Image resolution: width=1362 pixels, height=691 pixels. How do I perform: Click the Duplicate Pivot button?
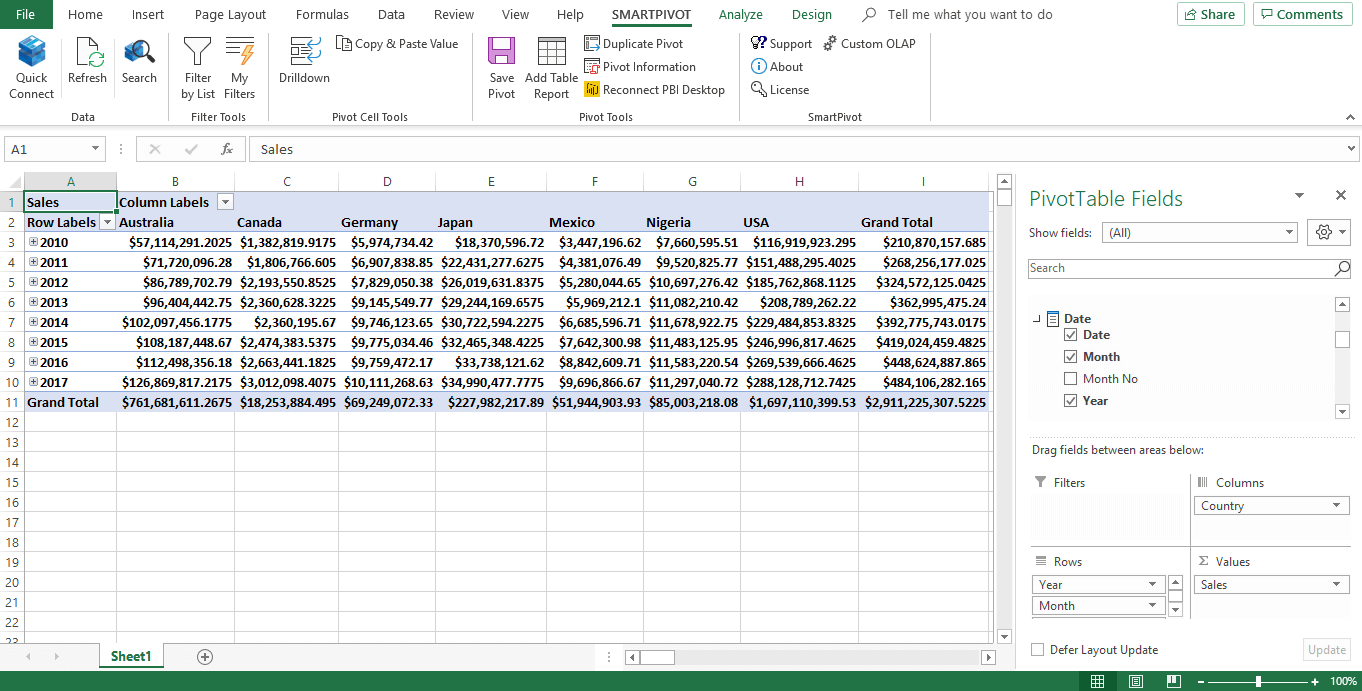coord(641,43)
